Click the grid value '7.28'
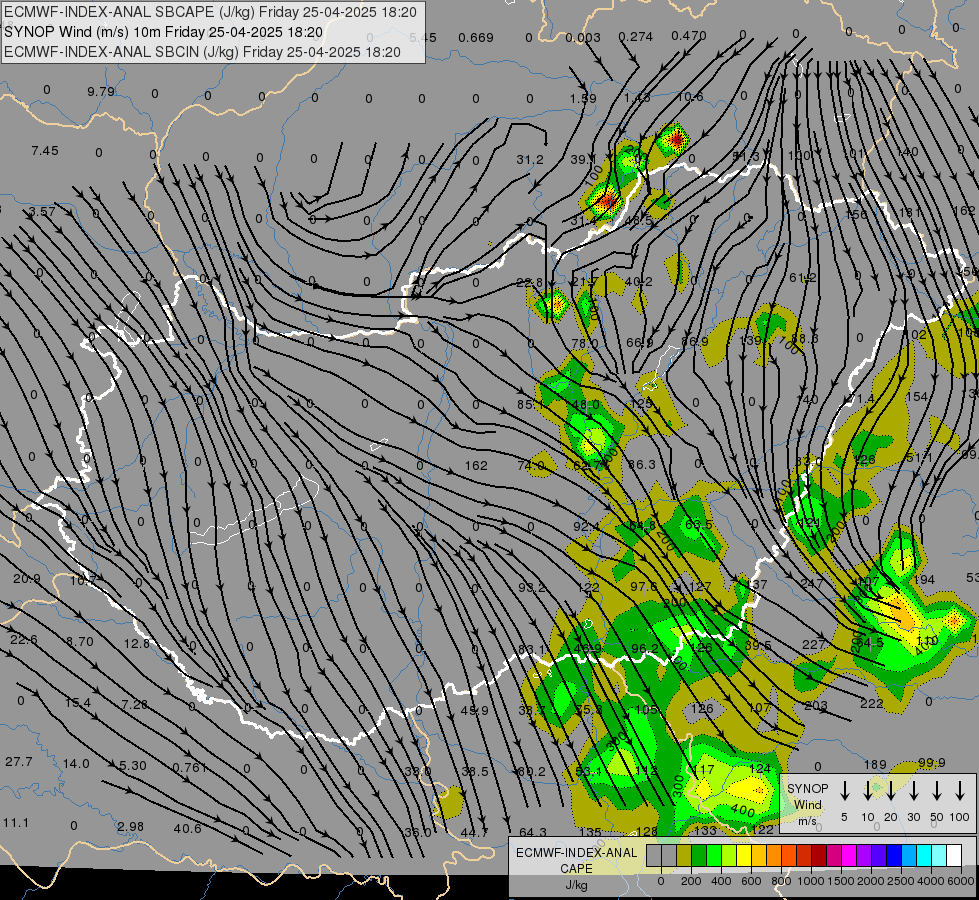The width and height of the screenshot is (979, 900). (135, 705)
